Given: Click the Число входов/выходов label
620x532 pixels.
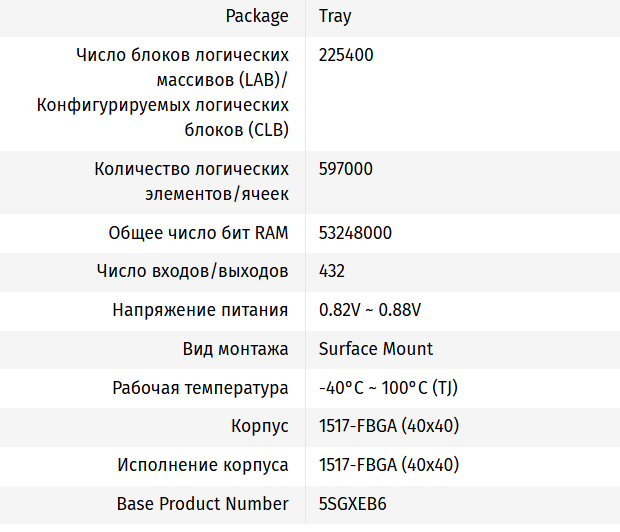Looking at the screenshot, I should click(193, 271).
